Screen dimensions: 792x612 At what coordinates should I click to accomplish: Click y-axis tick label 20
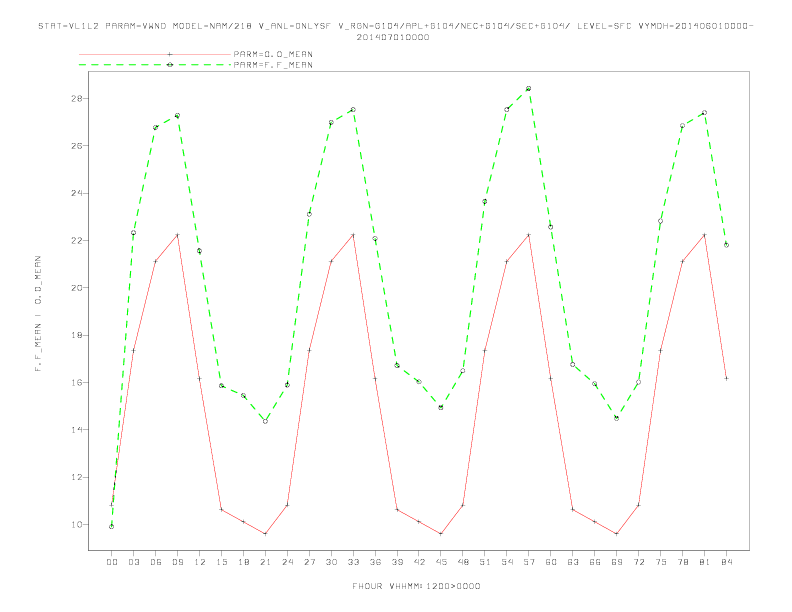click(x=77, y=288)
